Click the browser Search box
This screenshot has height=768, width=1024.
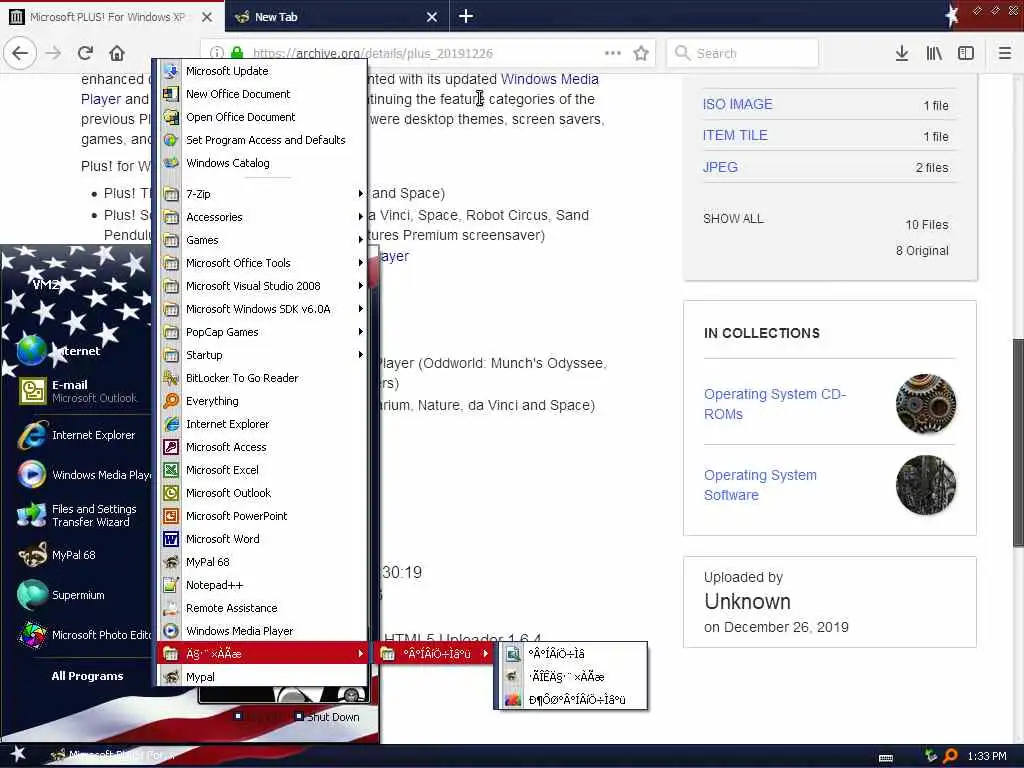(742, 53)
